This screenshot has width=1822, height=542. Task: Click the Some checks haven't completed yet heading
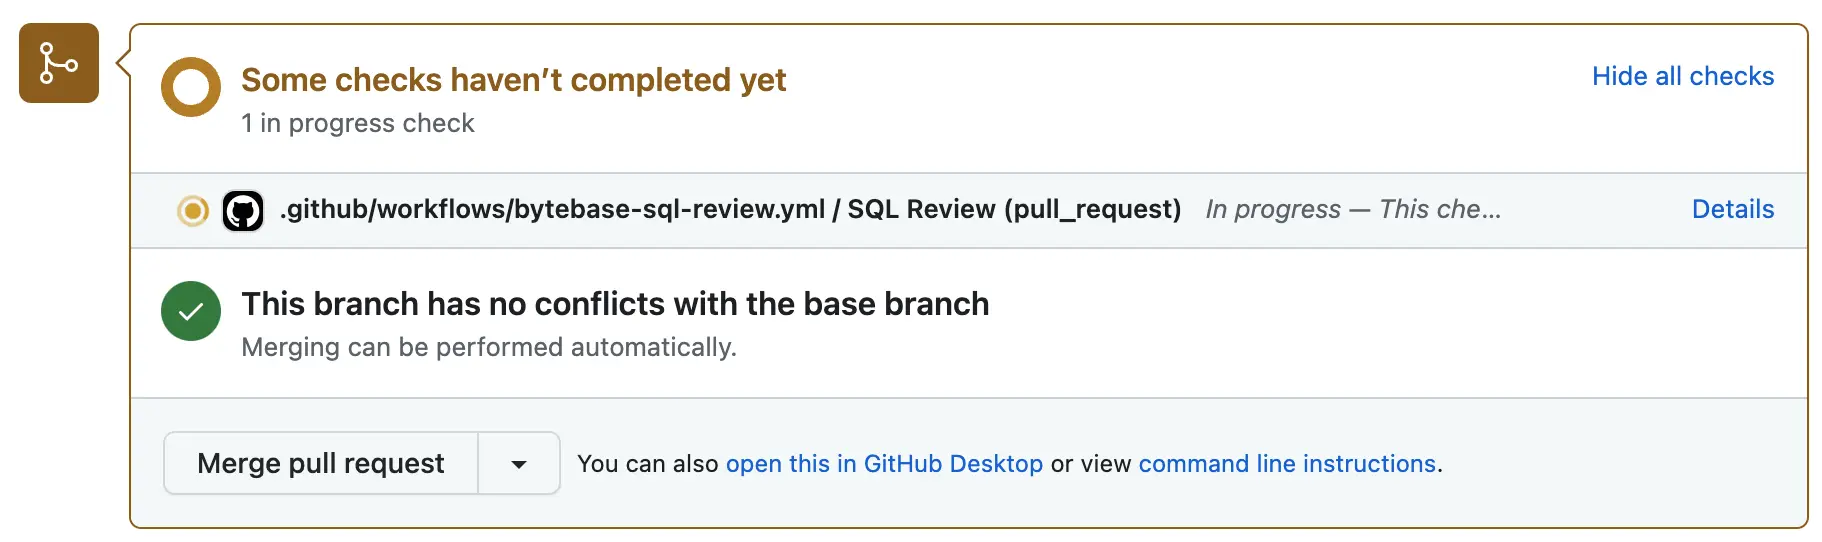tap(513, 80)
